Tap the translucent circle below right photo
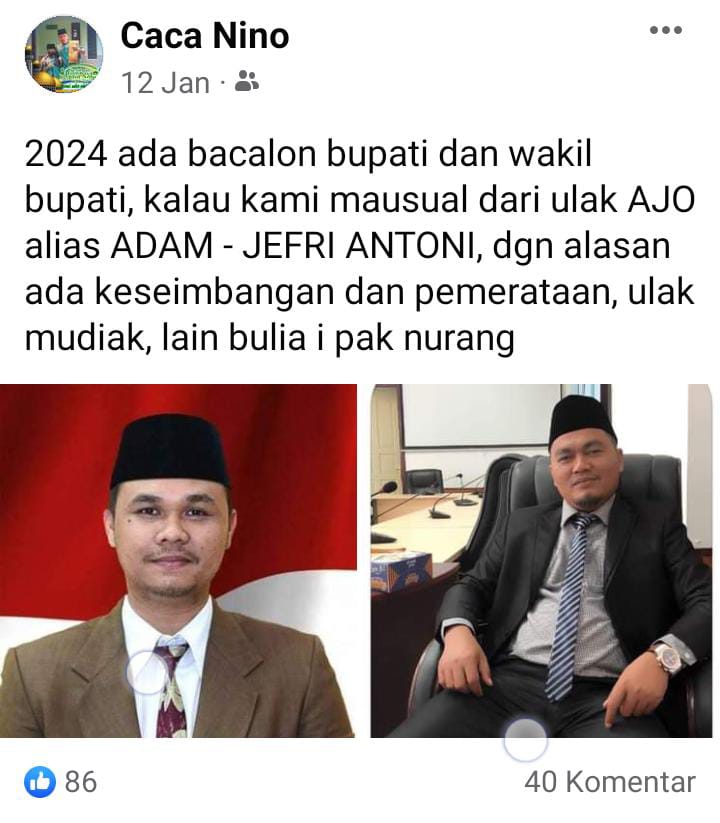The height and width of the screenshot is (823, 720). click(525, 740)
